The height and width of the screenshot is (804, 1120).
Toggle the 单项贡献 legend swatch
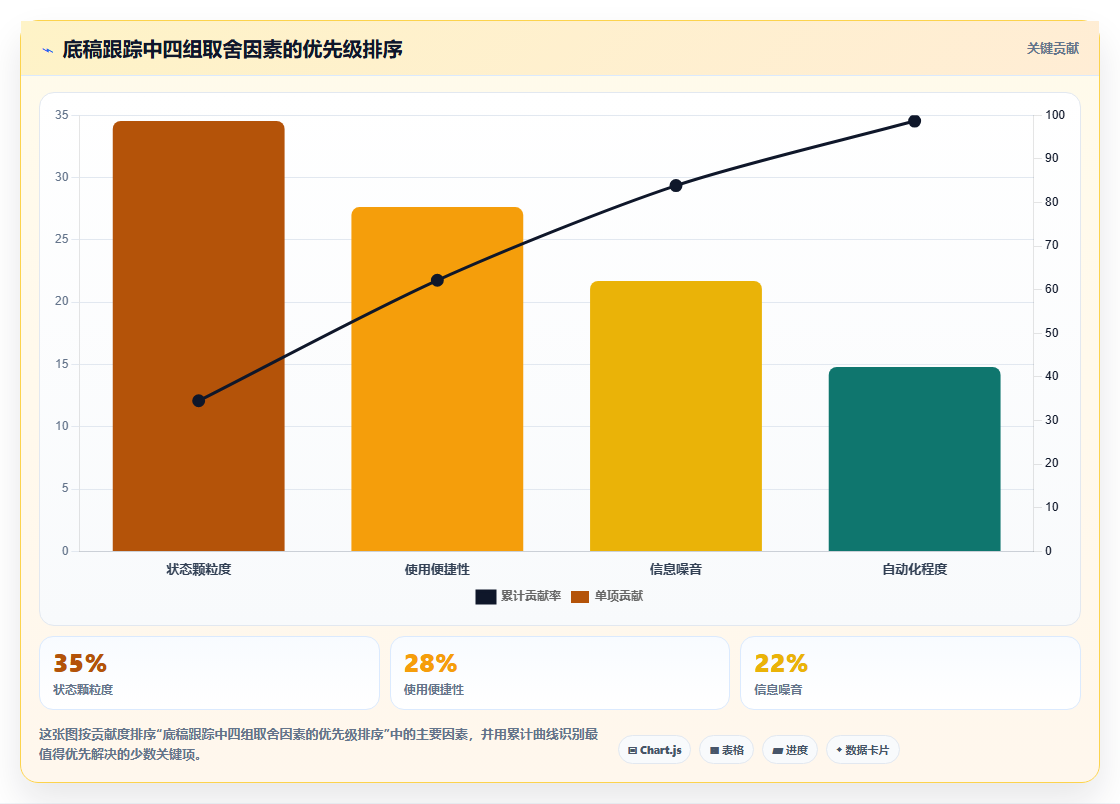[580, 596]
